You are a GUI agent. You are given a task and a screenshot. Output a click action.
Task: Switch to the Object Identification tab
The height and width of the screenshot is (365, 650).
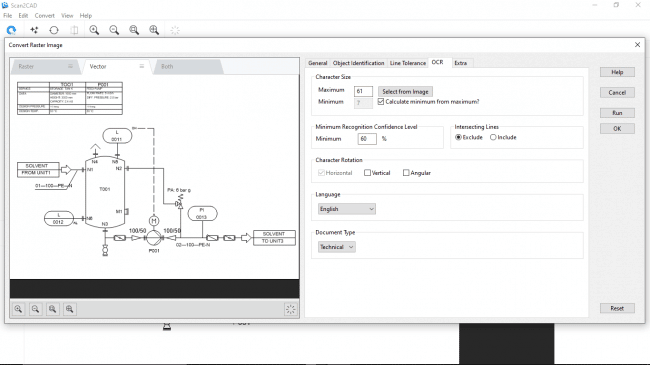tap(359, 63)
